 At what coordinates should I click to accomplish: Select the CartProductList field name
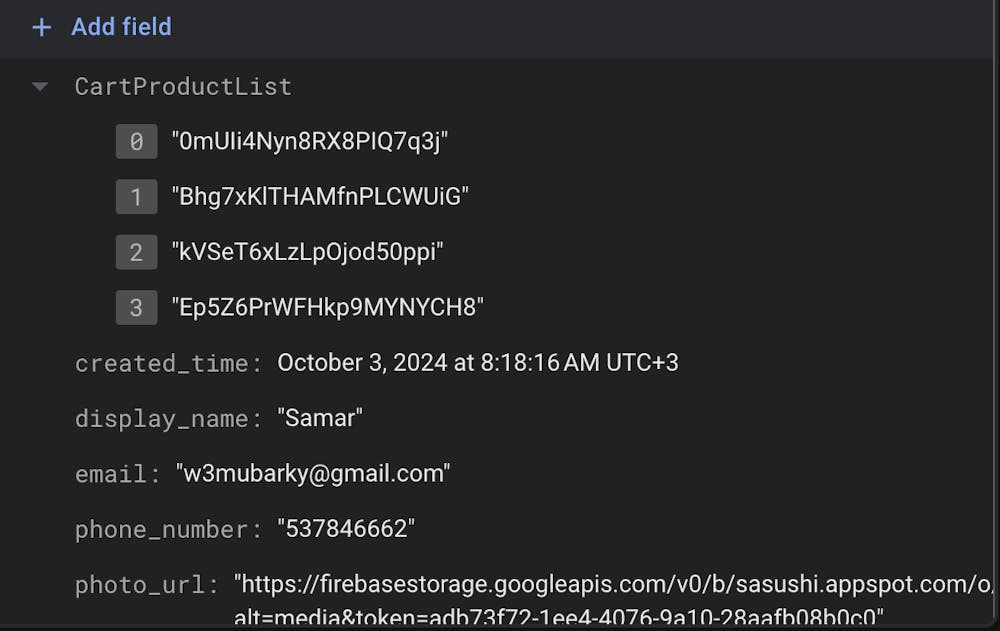pyautogui.click(x=183, y=87)
